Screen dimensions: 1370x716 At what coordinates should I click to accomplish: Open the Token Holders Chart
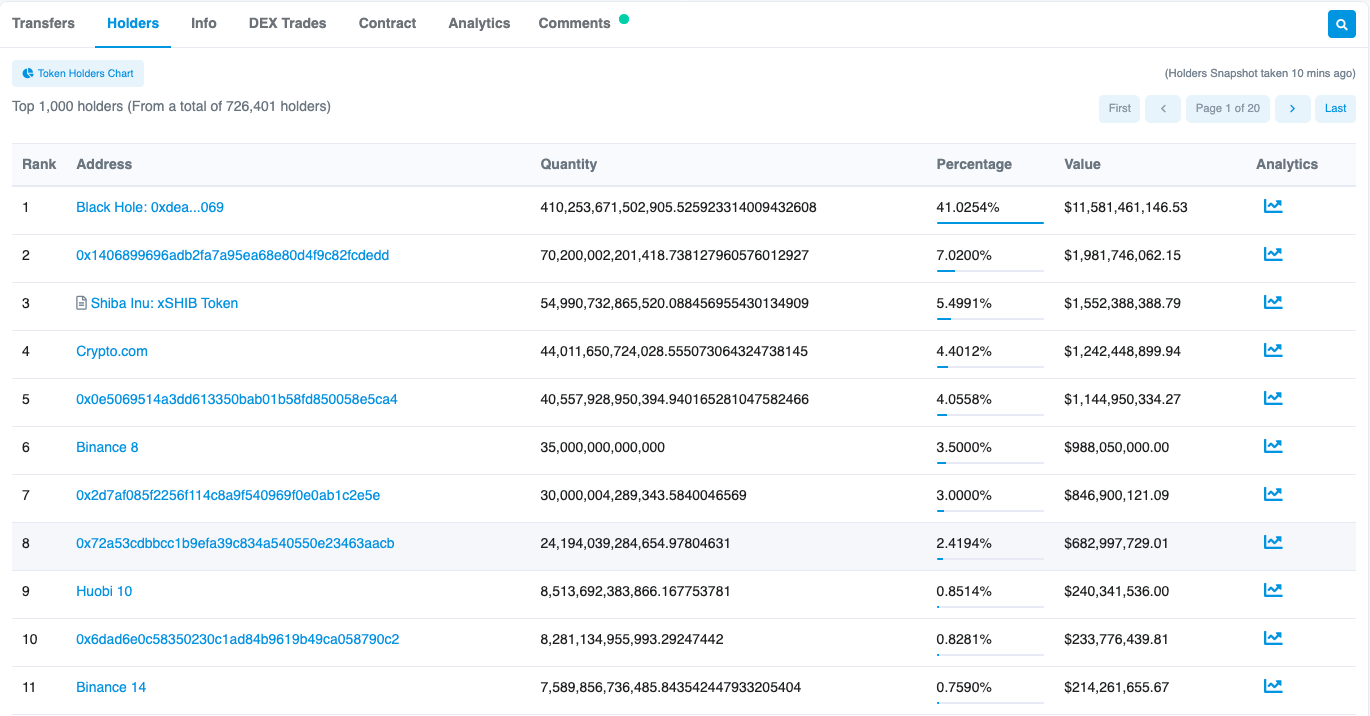pyautogui.click(x=78, y=74)
